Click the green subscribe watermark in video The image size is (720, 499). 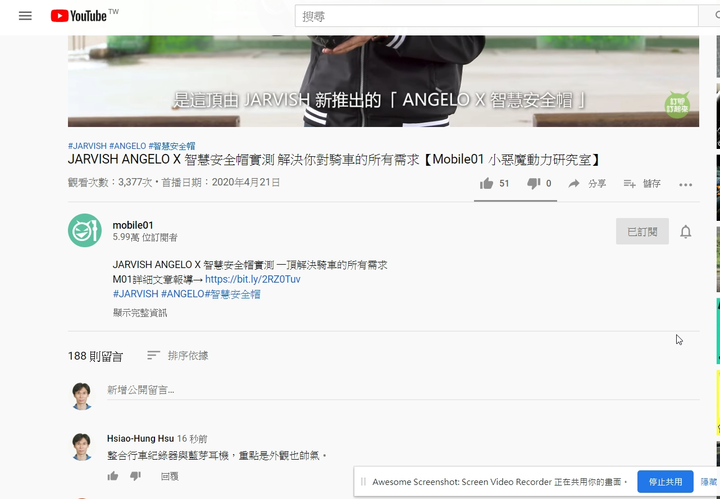click(x=677, y=105)
